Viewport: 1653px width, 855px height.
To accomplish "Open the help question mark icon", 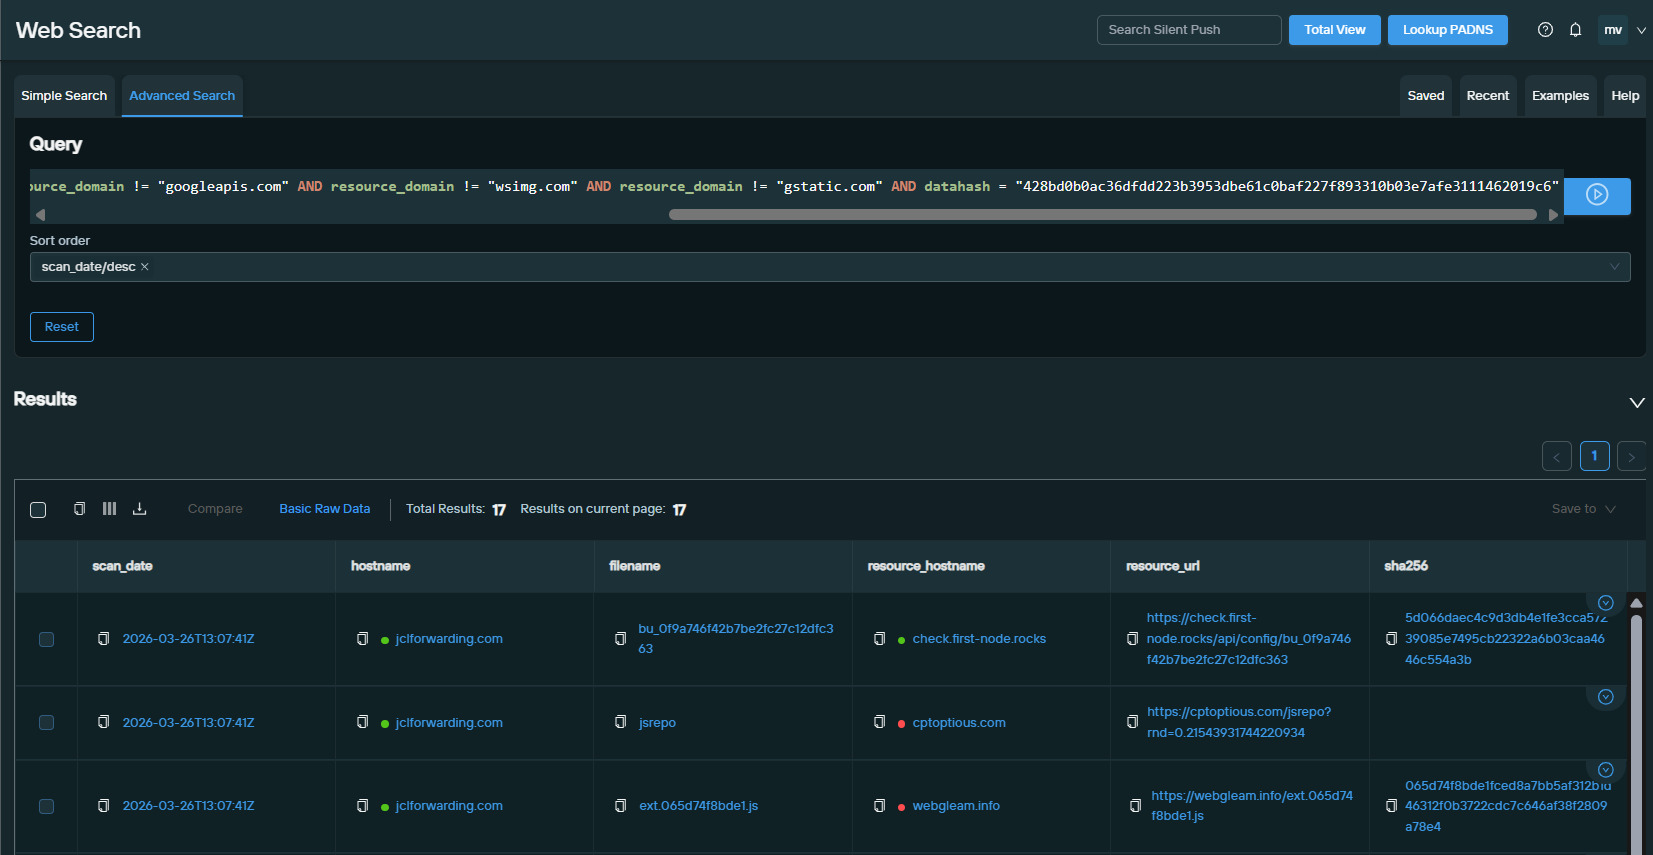I will tap(1545, 30).
